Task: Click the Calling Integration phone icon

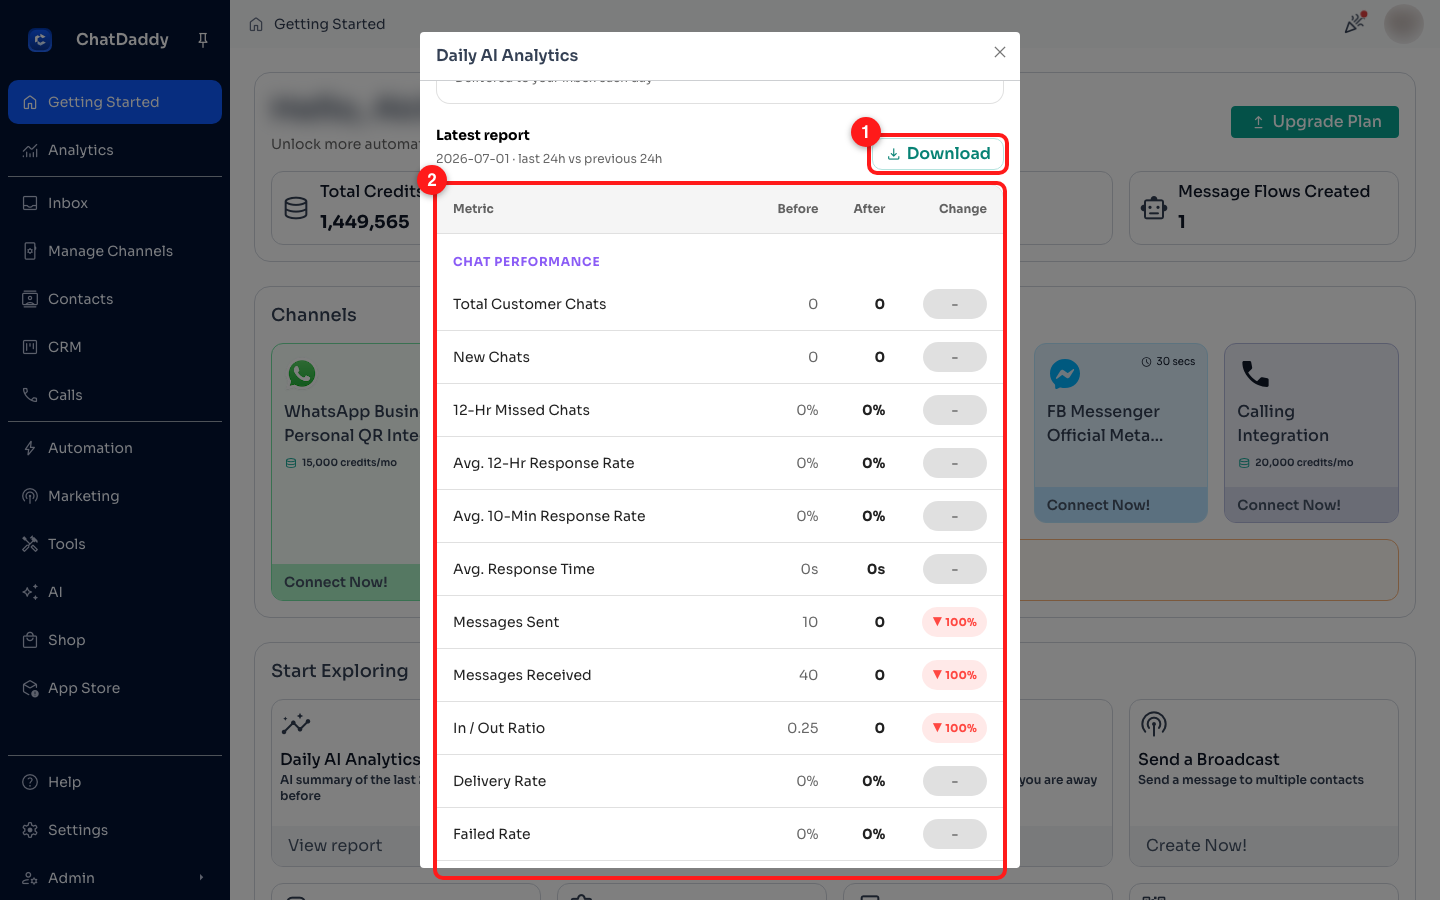Action: point(1255,374)
